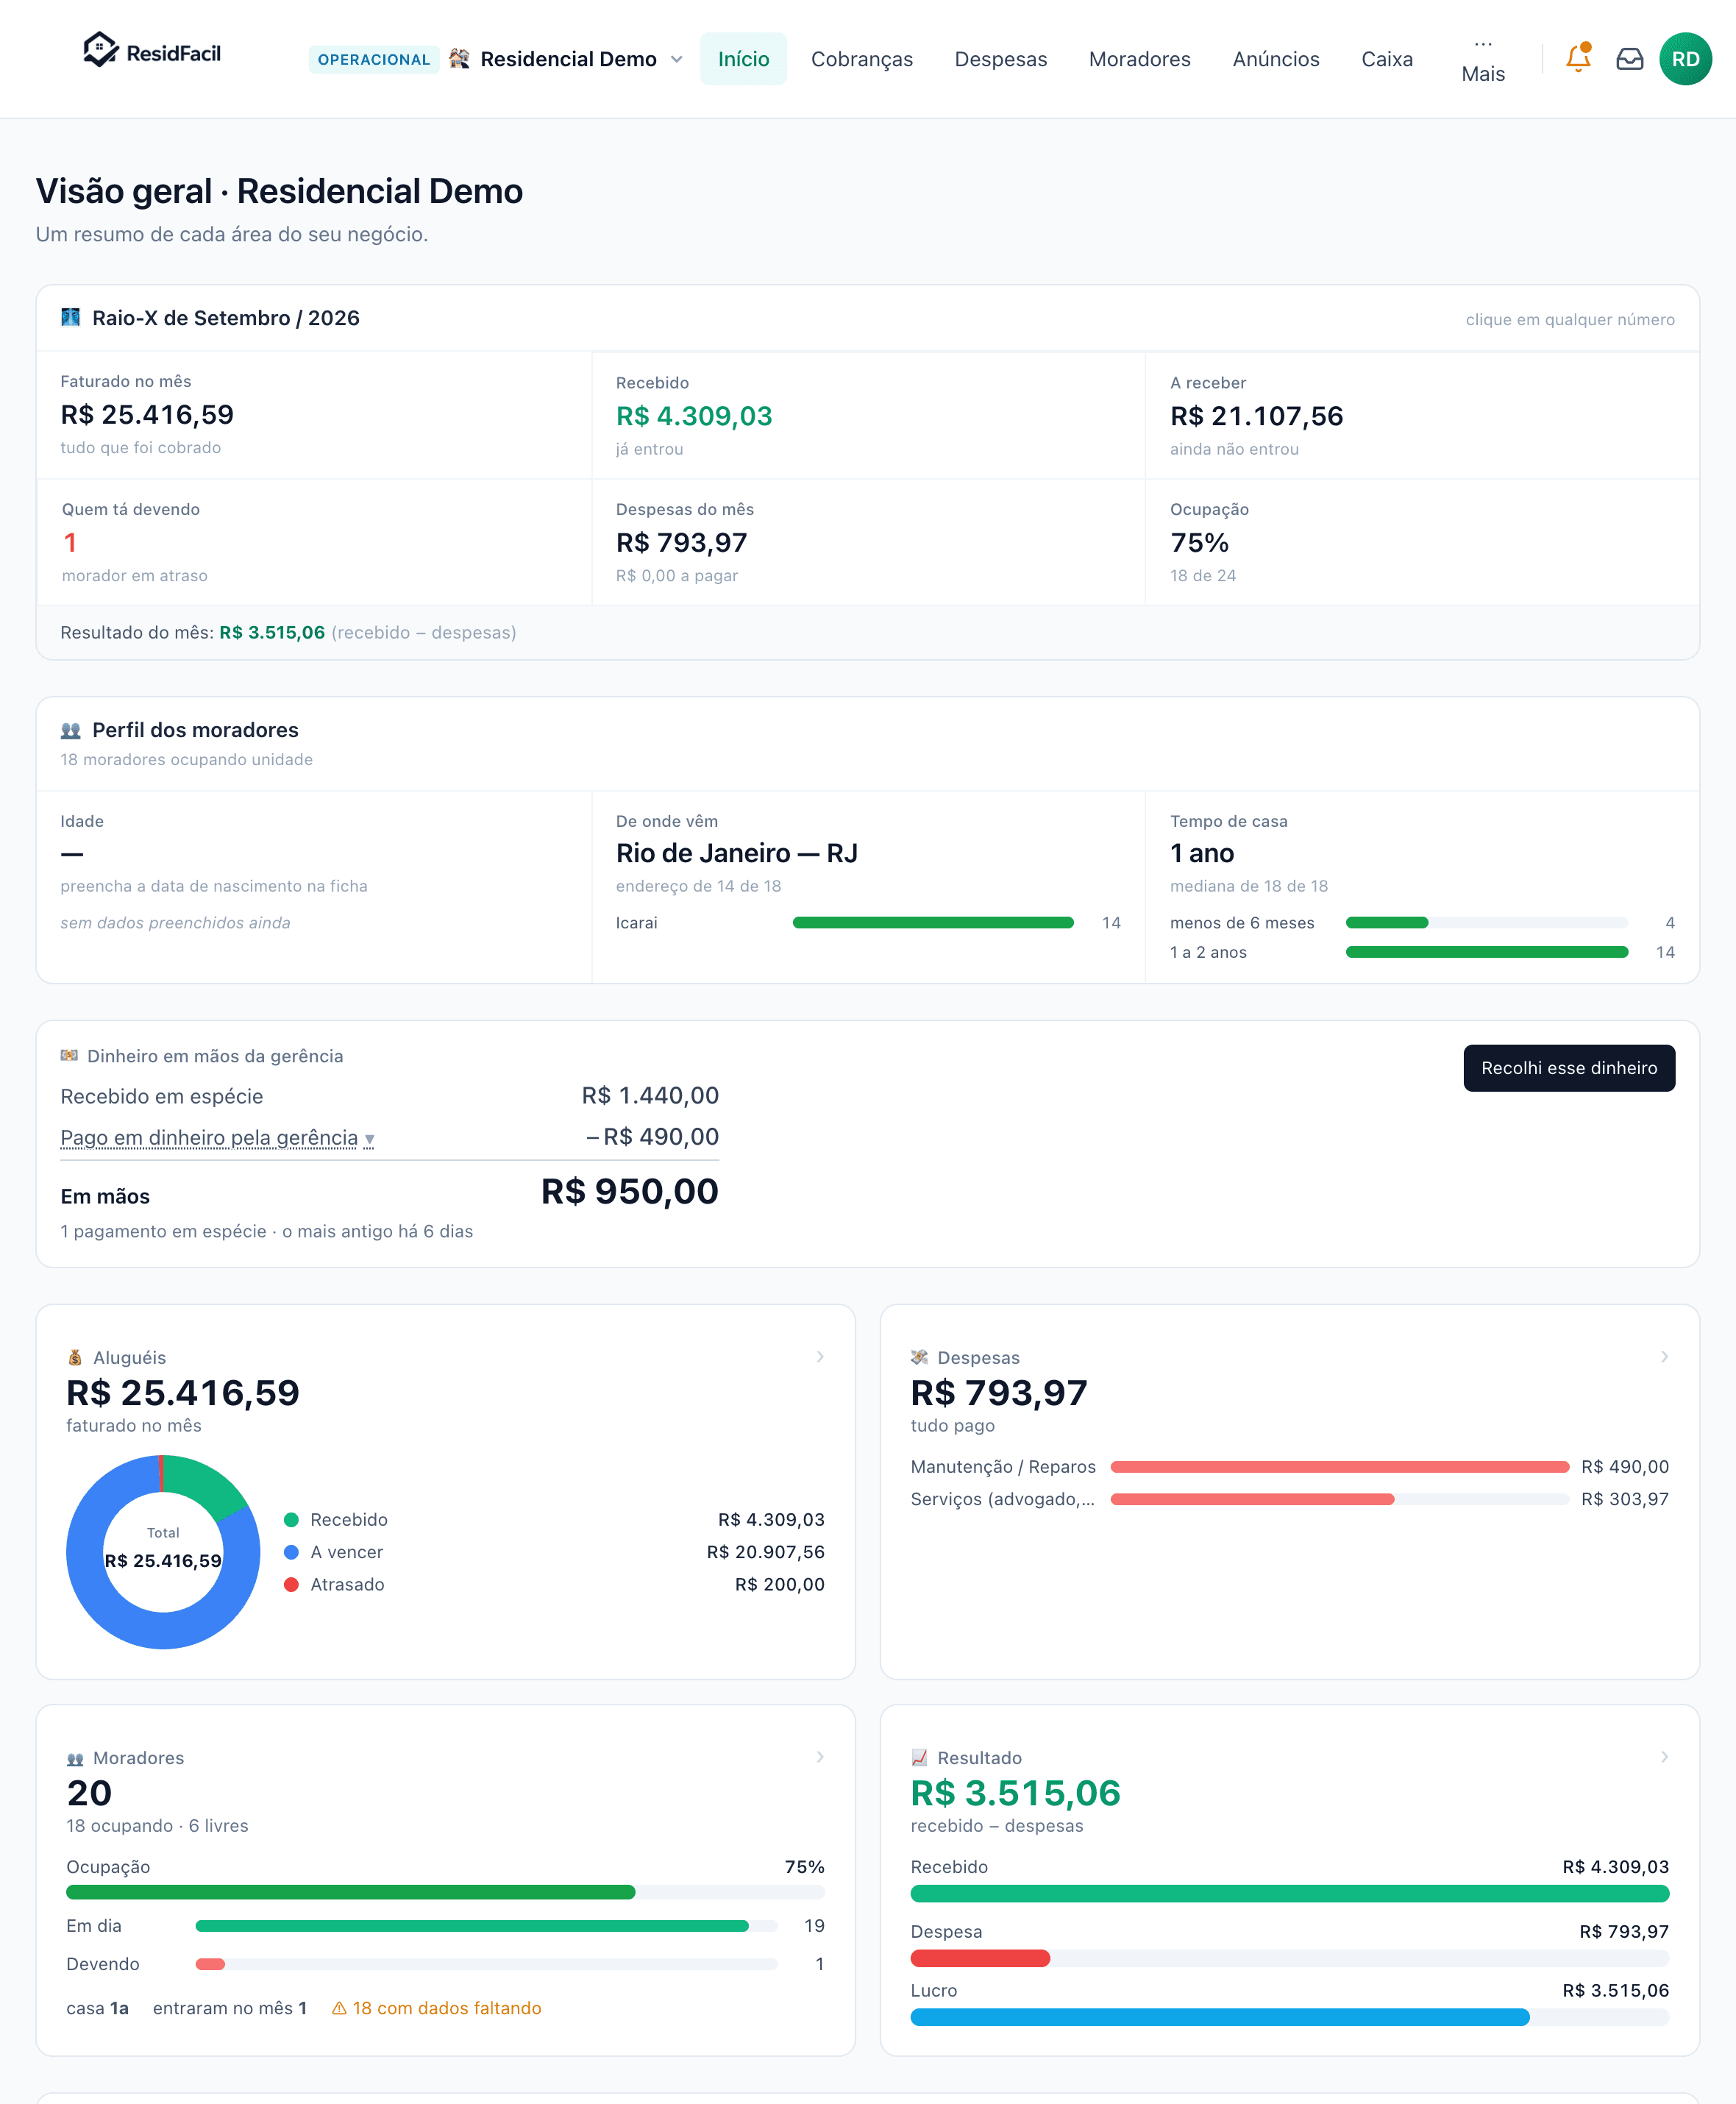Click the Resultado chart icon
The image size is (1736, 2104).
click(919, 1757)
